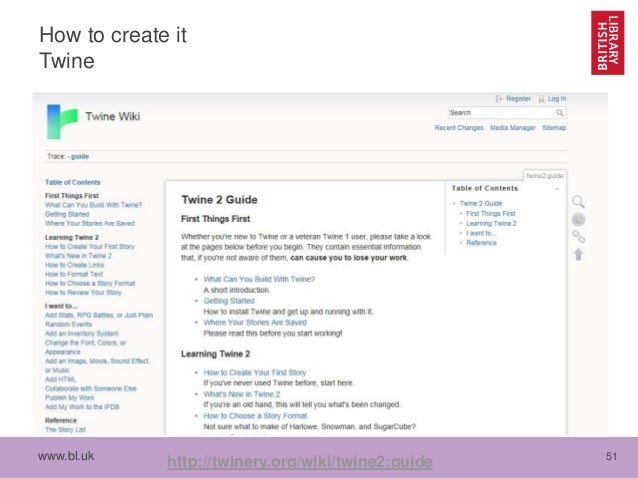Click the Log In link

557,99
